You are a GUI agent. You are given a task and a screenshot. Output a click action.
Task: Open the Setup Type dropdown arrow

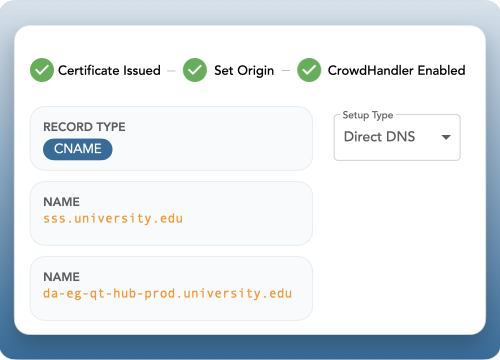(446, 137)
